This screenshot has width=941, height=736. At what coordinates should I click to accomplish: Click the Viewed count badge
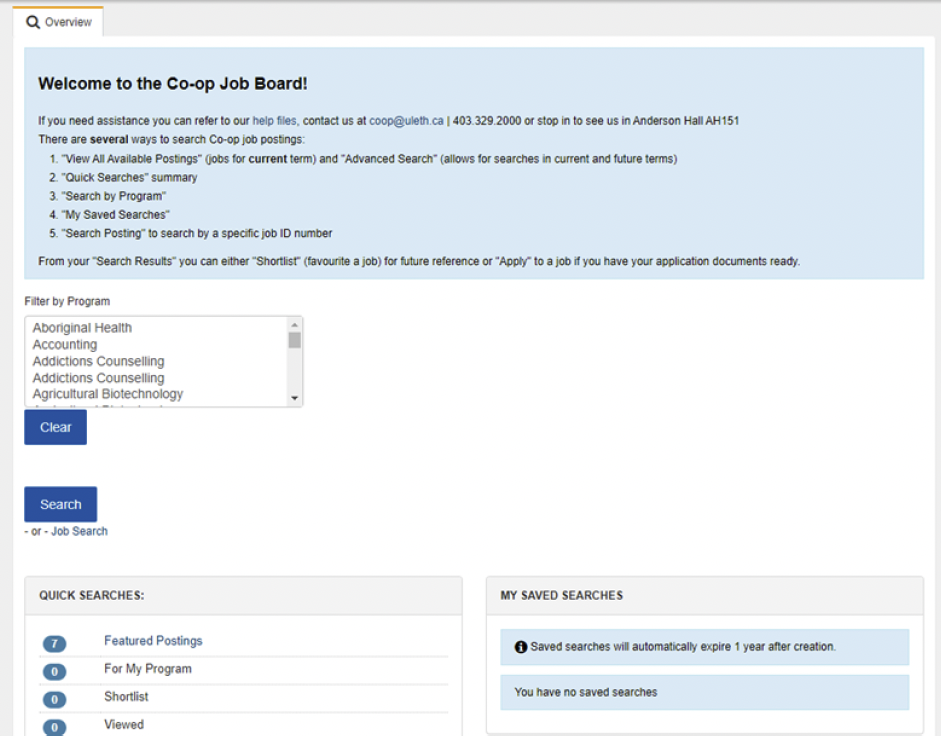(x=55, y=726)
